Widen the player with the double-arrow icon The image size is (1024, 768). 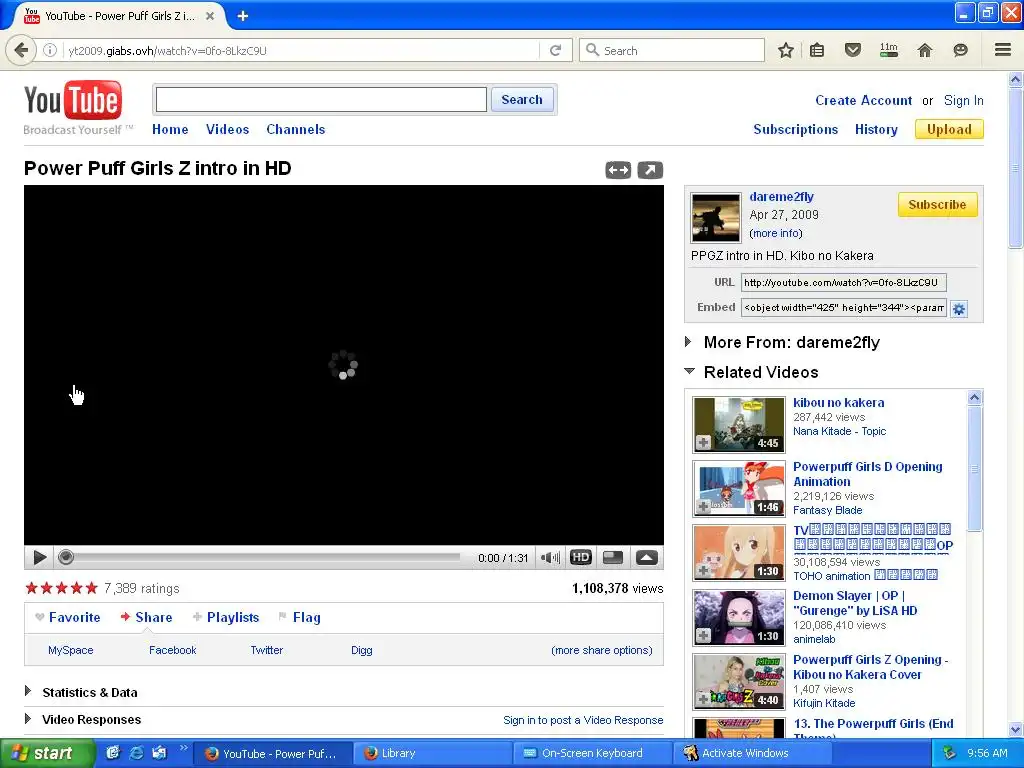[x=618, y=170]
